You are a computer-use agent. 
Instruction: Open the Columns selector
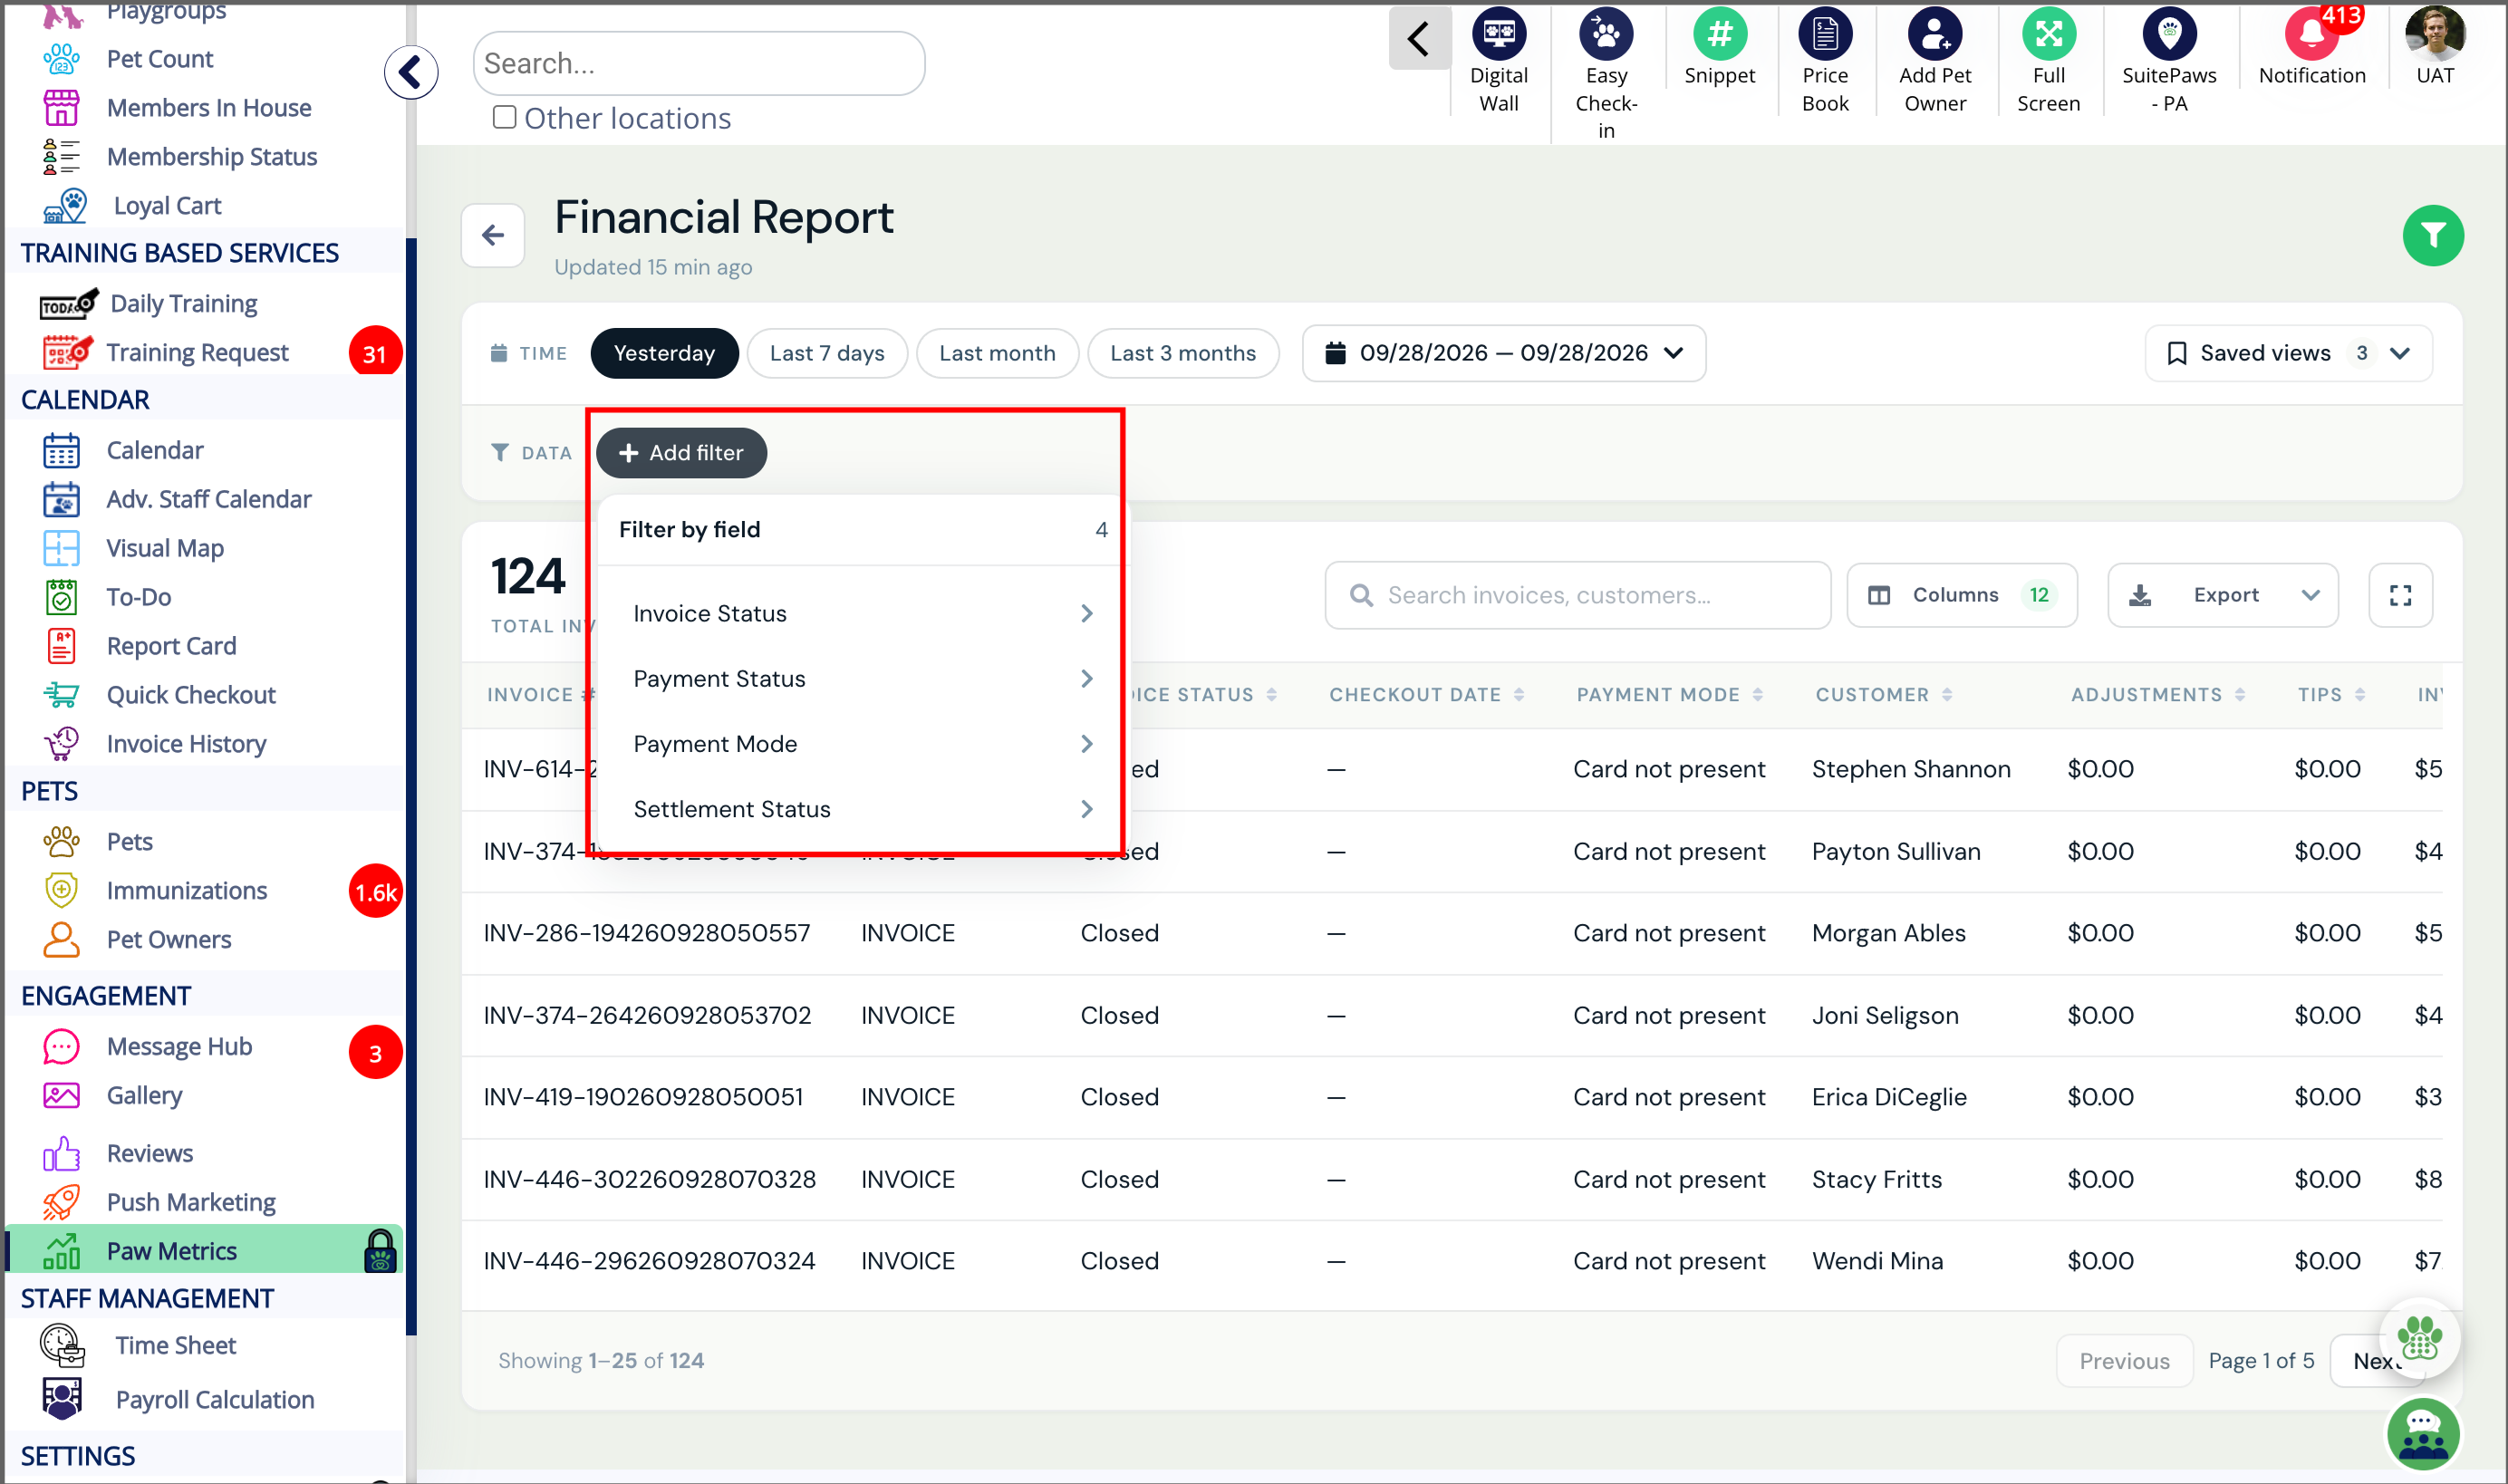pyautogui.click(x=1961, y=595)
